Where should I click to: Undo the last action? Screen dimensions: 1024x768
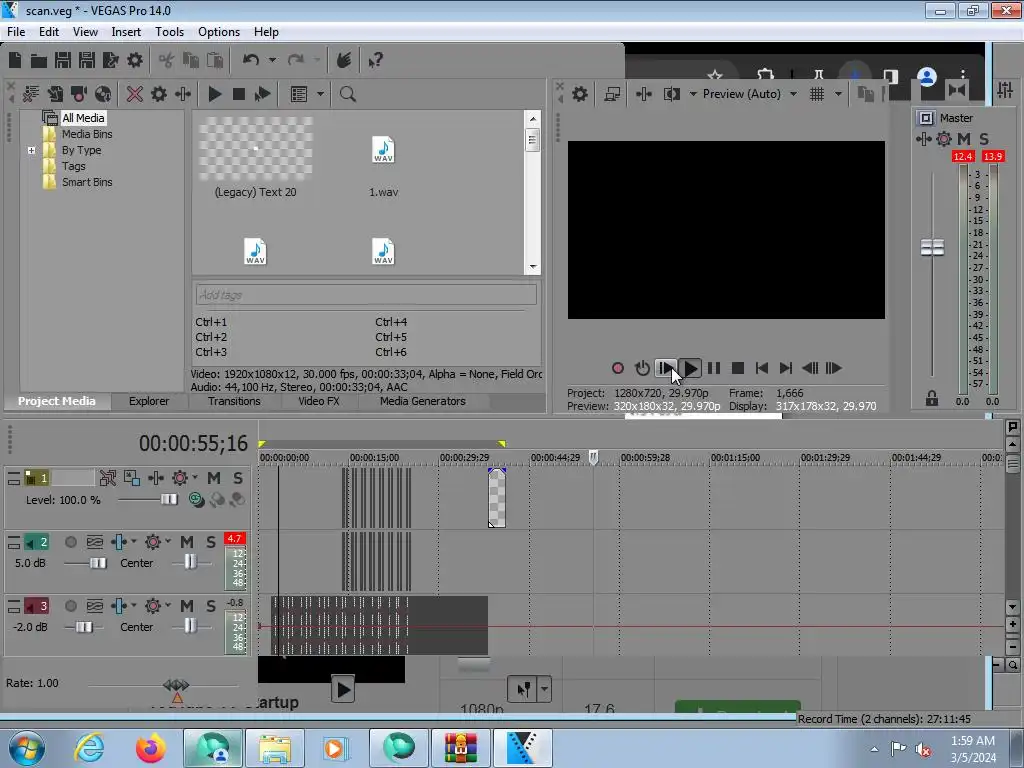(x=251, y=60)
